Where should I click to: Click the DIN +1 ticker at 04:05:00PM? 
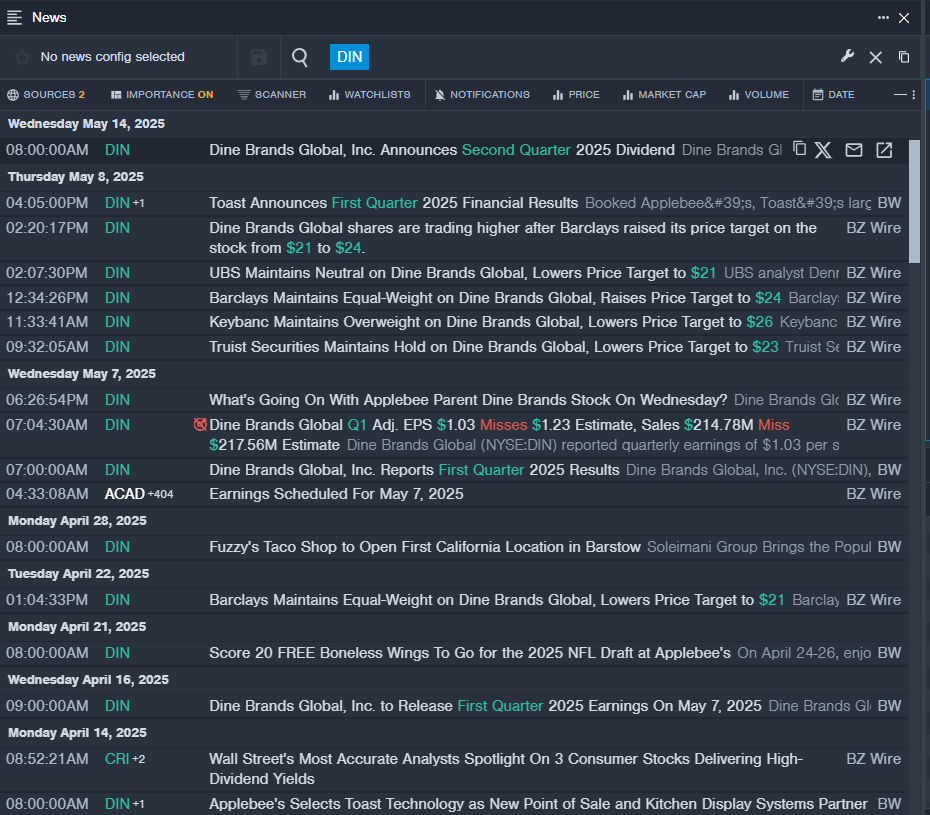(x=125, y=203)
